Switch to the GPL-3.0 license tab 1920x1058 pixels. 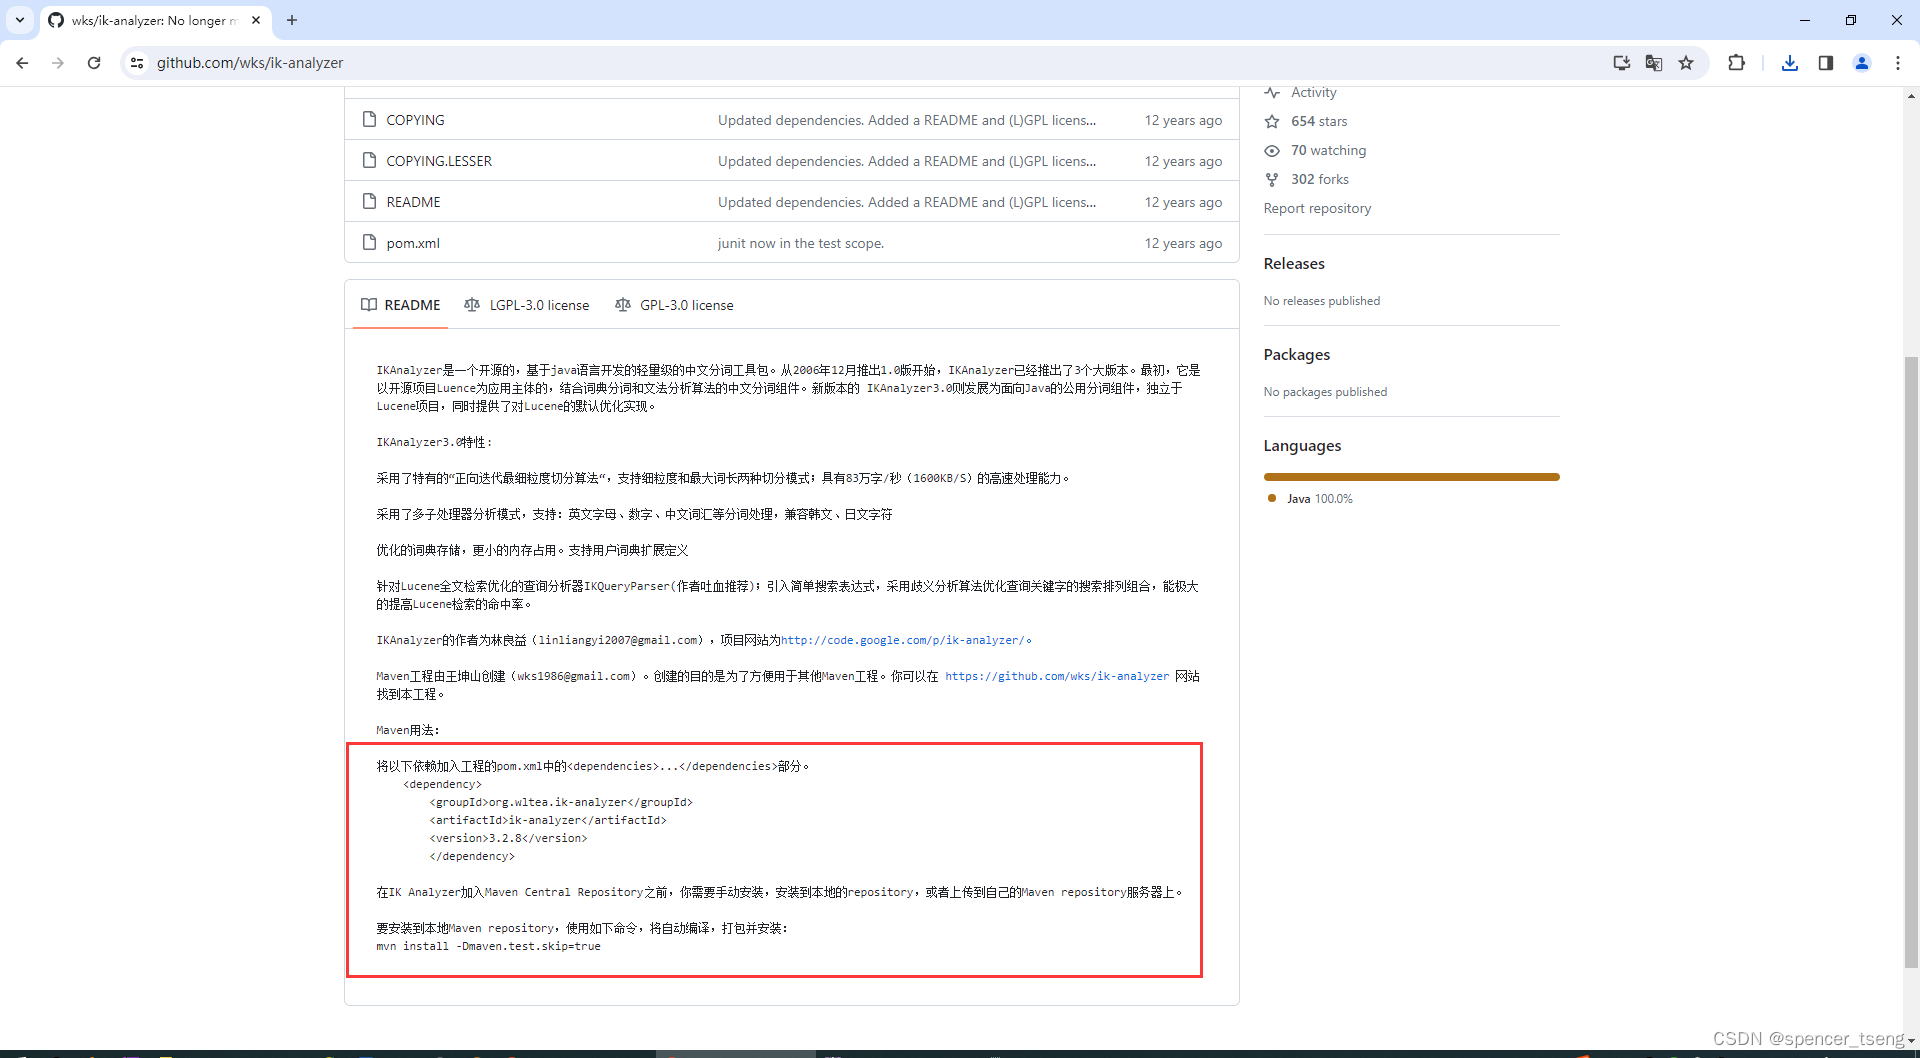[675, 305]
